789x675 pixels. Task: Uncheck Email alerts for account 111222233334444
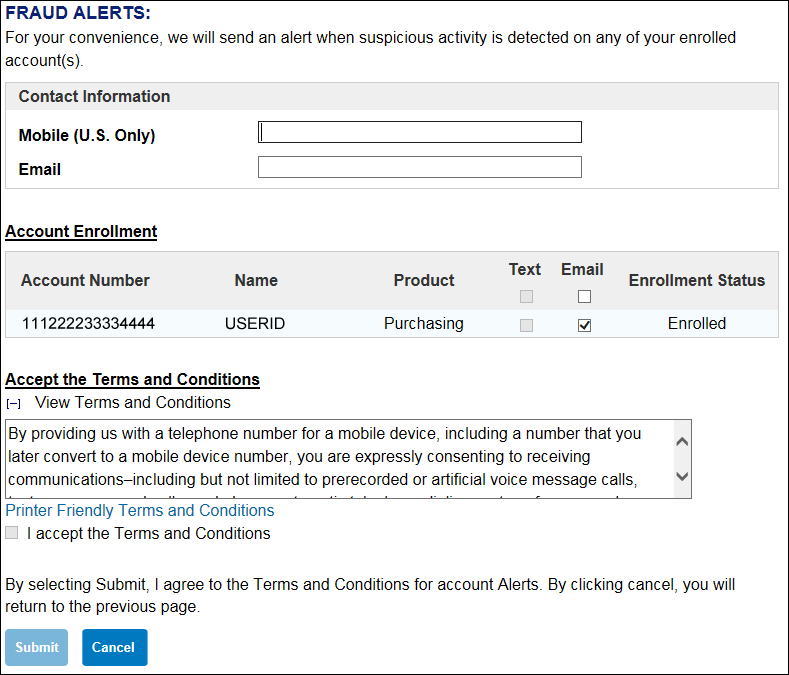click(584, 325)
